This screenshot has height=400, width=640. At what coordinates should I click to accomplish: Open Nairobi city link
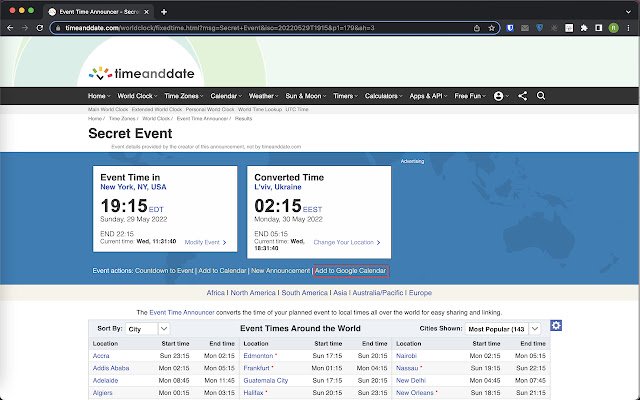point(406,356)
